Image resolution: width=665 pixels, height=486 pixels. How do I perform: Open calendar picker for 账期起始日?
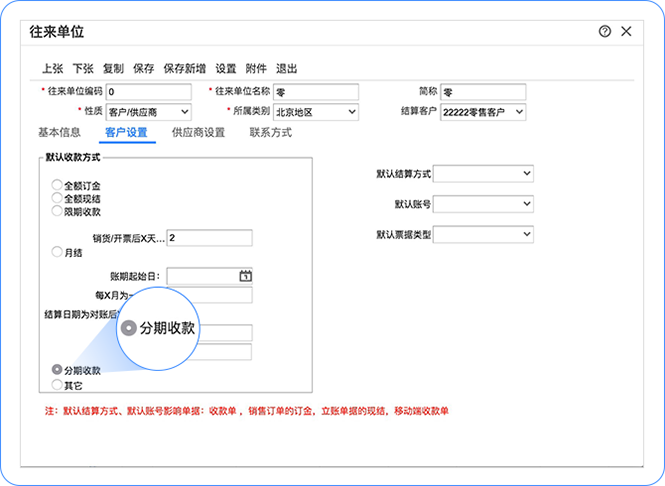246,276
